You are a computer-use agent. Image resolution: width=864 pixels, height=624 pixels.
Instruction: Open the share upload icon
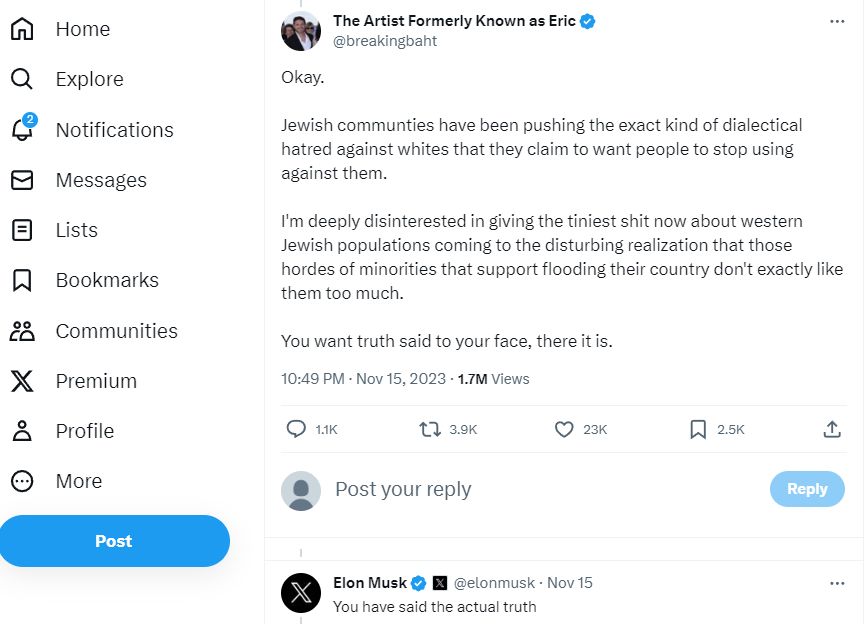pos(831,429)
